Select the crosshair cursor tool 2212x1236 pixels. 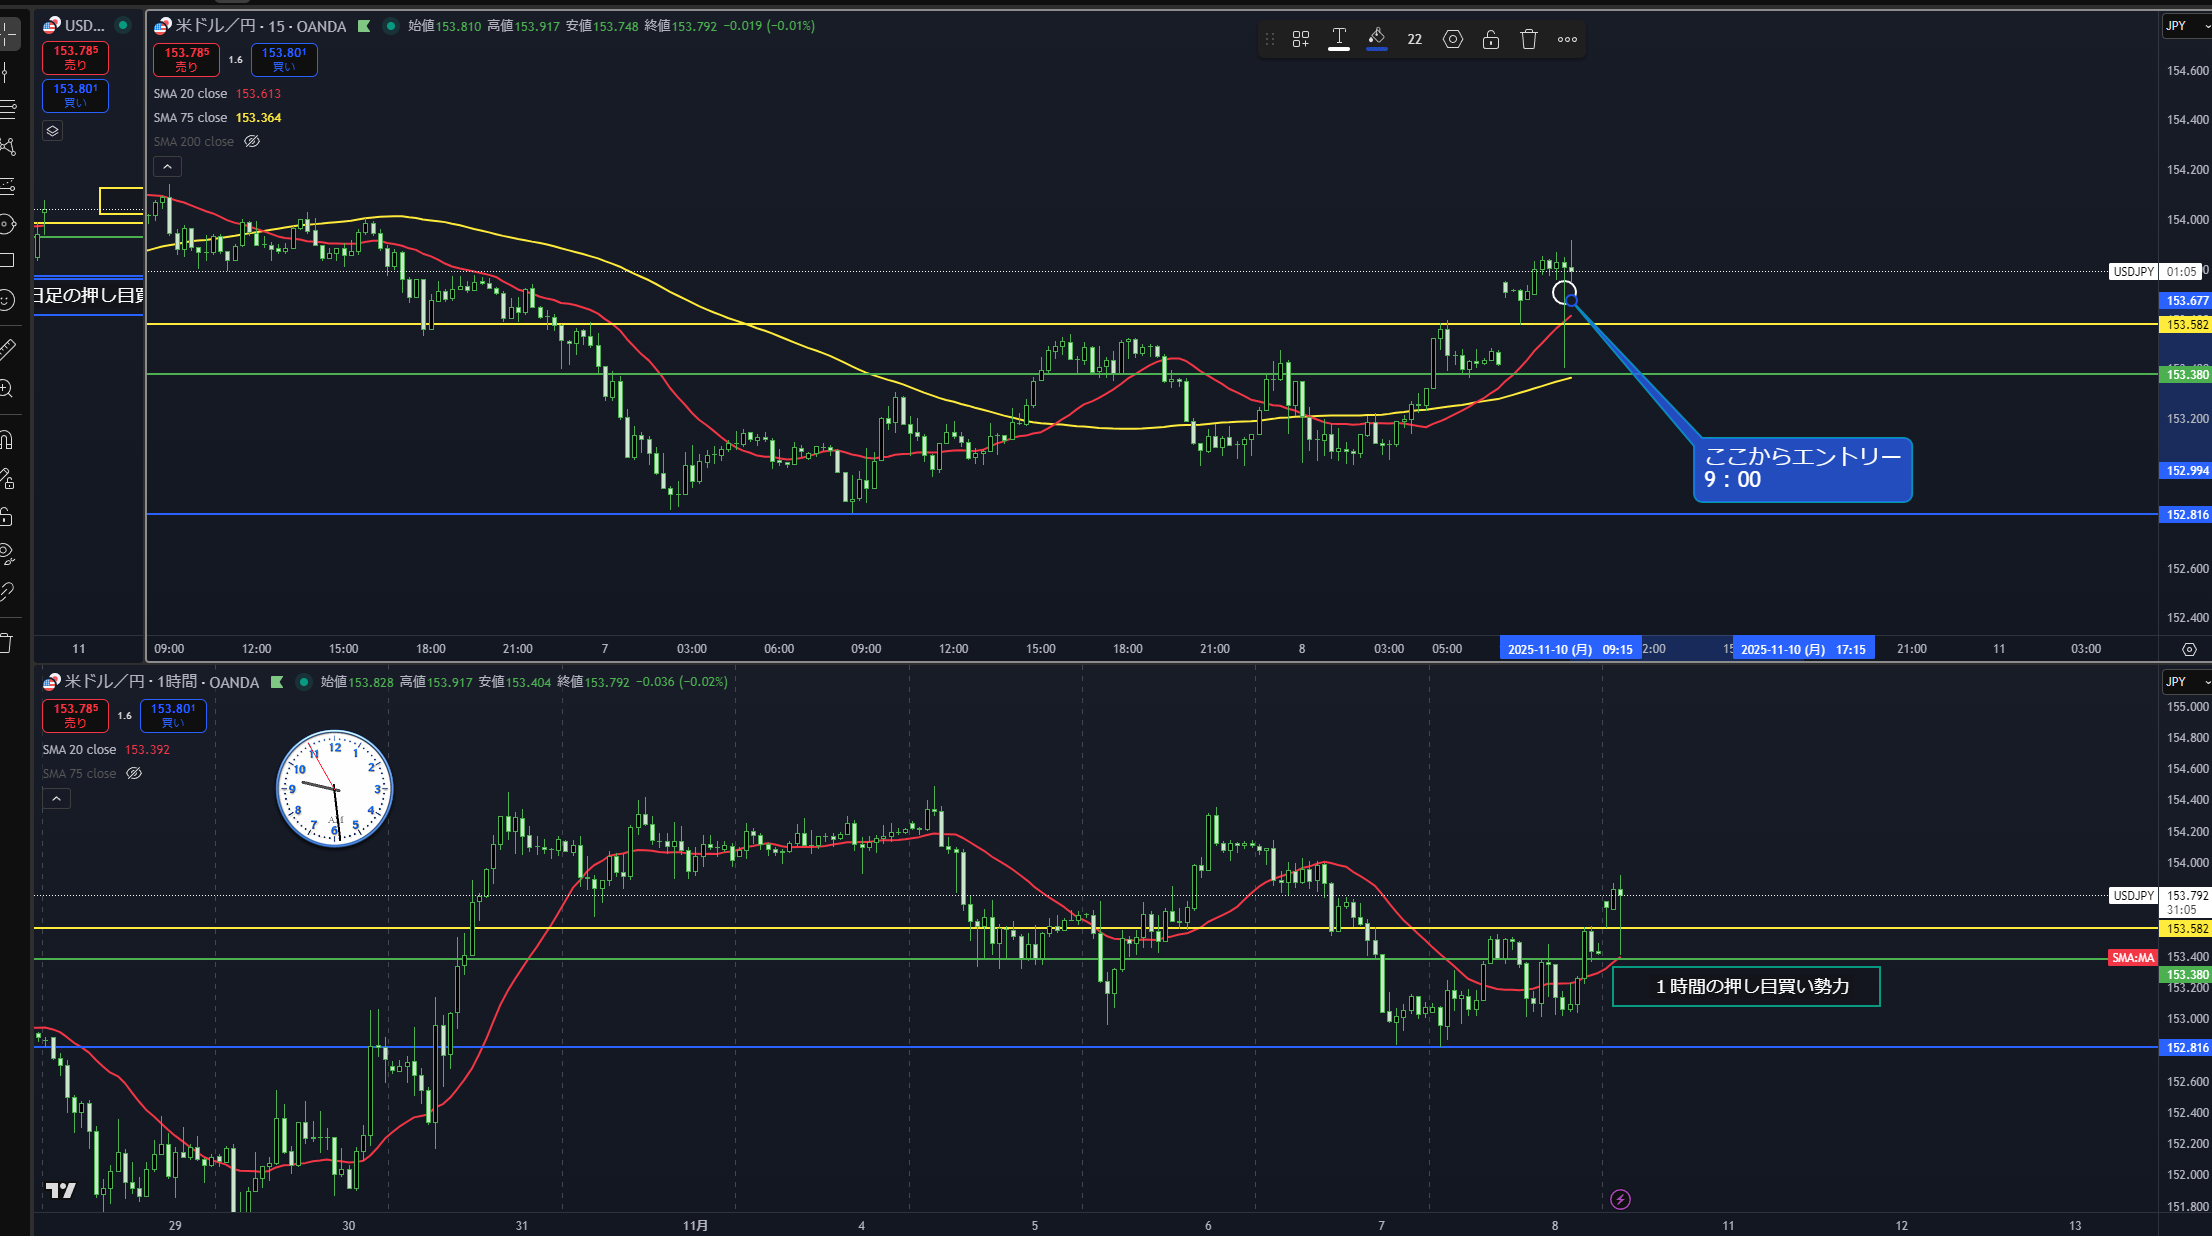pyautogui.click(x=8, y=34)
